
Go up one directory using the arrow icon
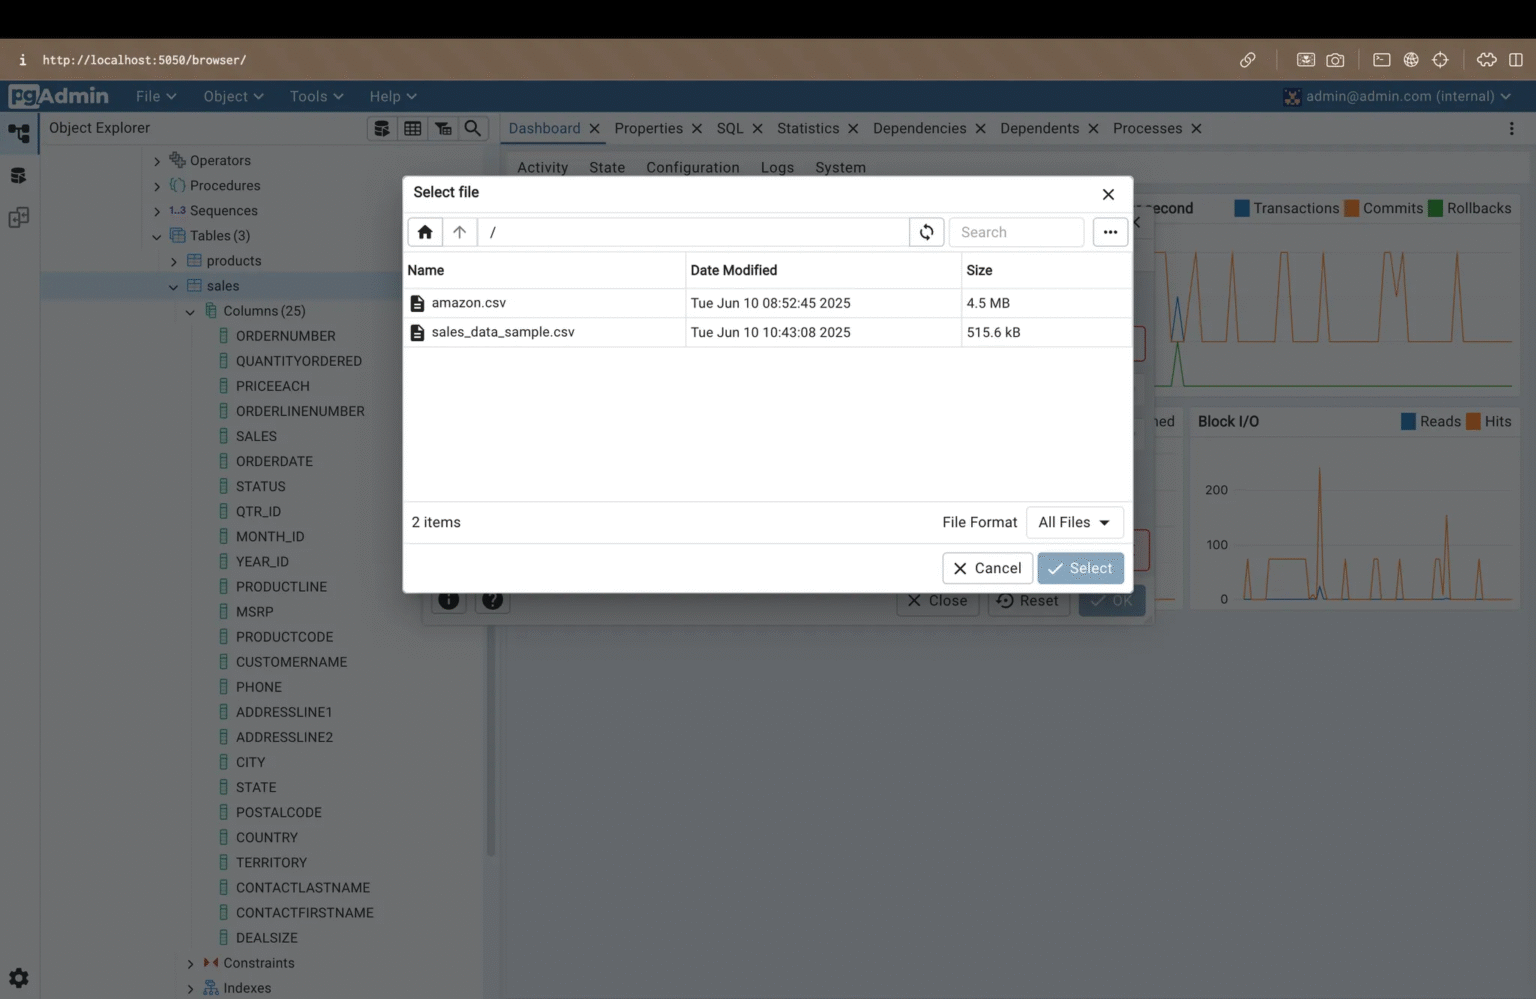point(459,231)
